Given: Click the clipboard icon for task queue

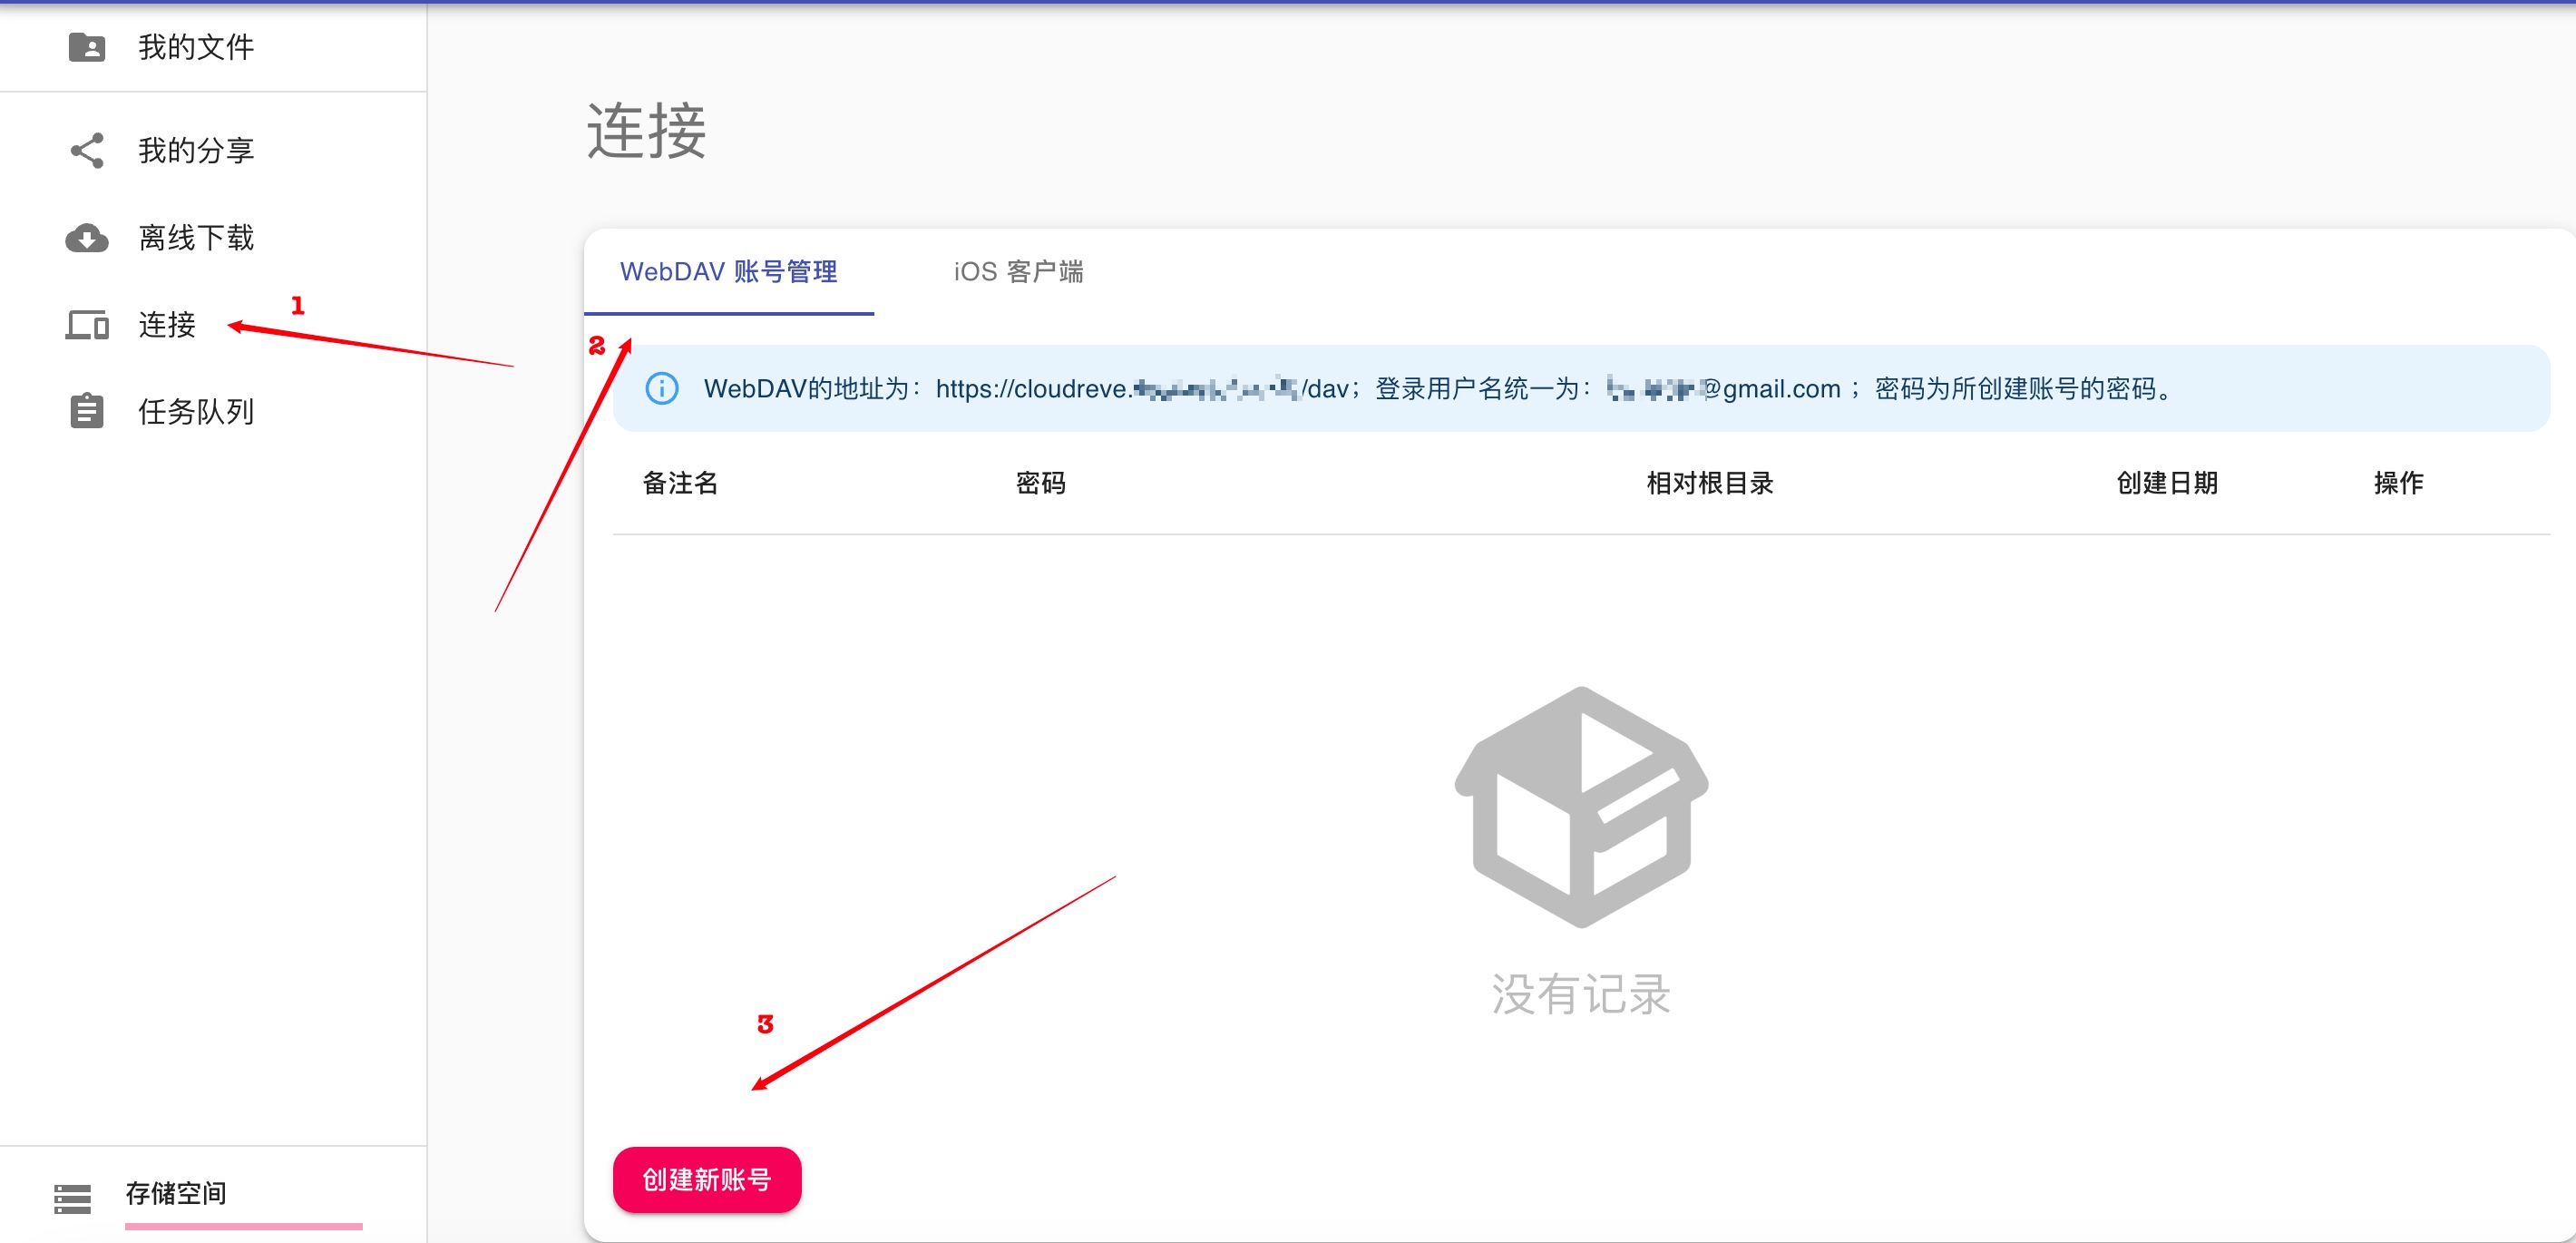Looking at the screenshot, I should (x=87, y=411).
